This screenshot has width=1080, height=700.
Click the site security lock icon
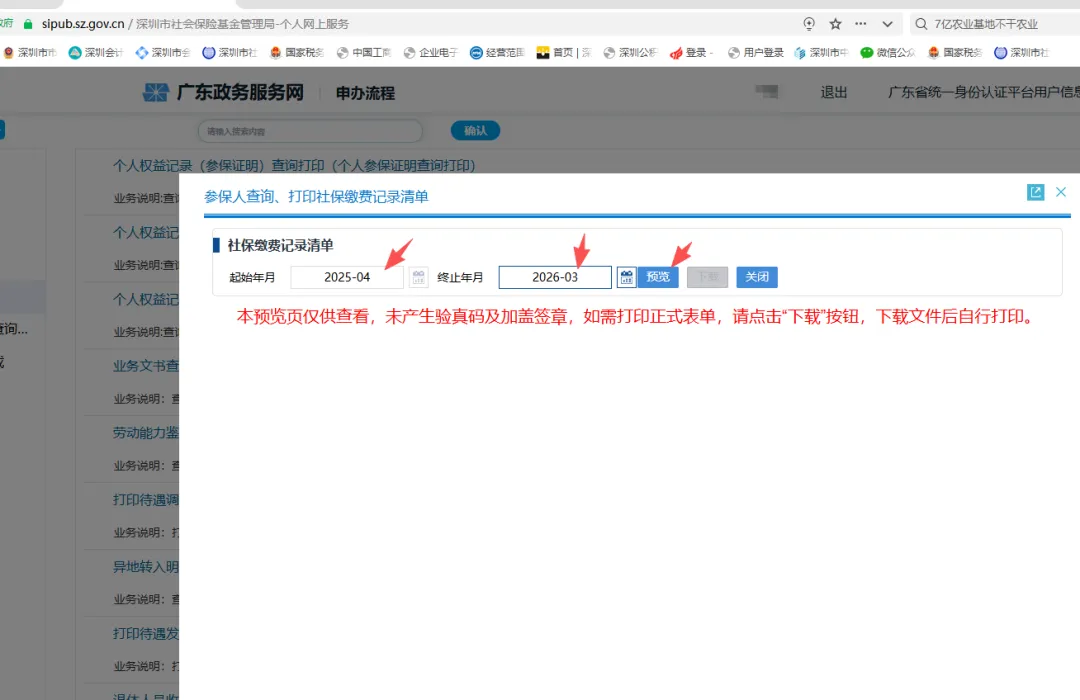pos(28,24)
